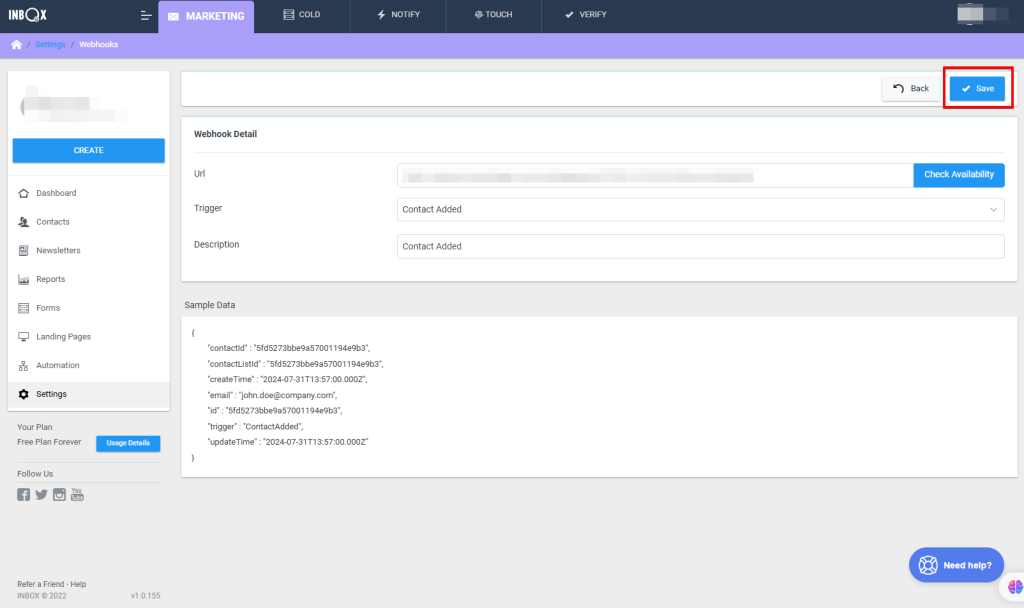The width and height of the screenshot is (1024, 608).
Task: Expand the Trigger dropdown
Action: pos(700,209)
